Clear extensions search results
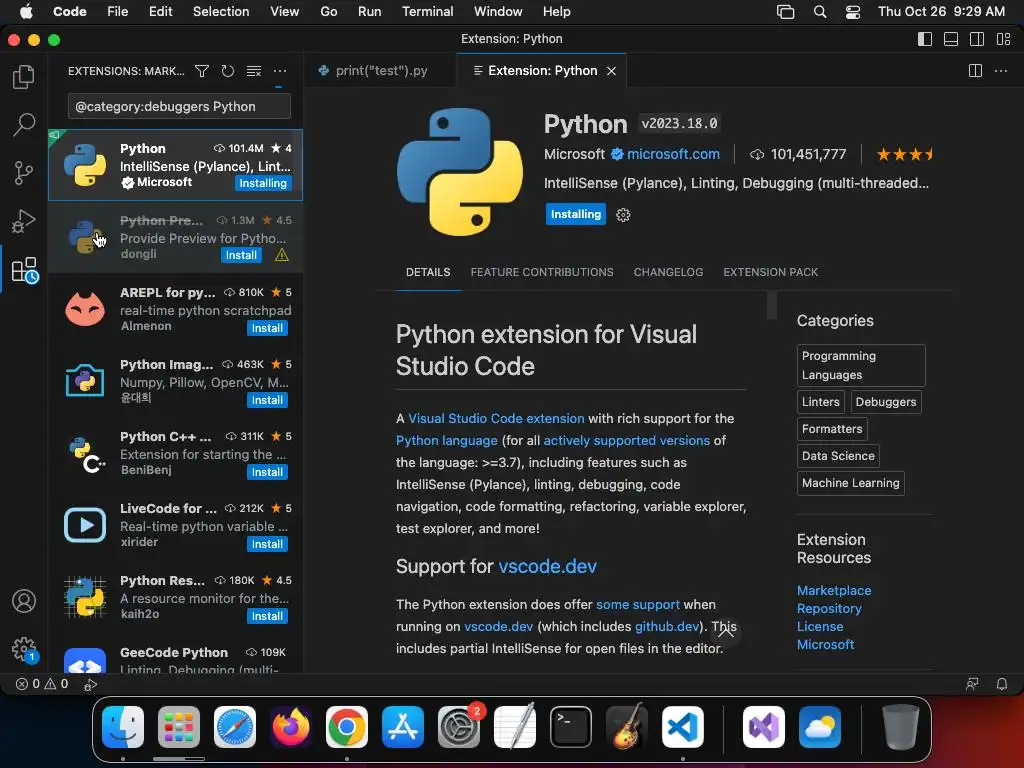This screenshot has height=768, width=1024. click(254, 71)
